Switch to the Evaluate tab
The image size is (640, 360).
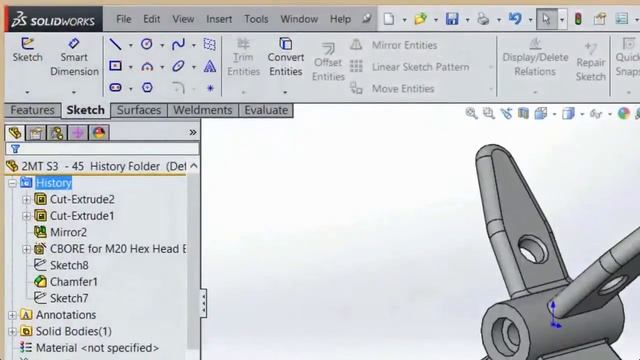point(266,110)
